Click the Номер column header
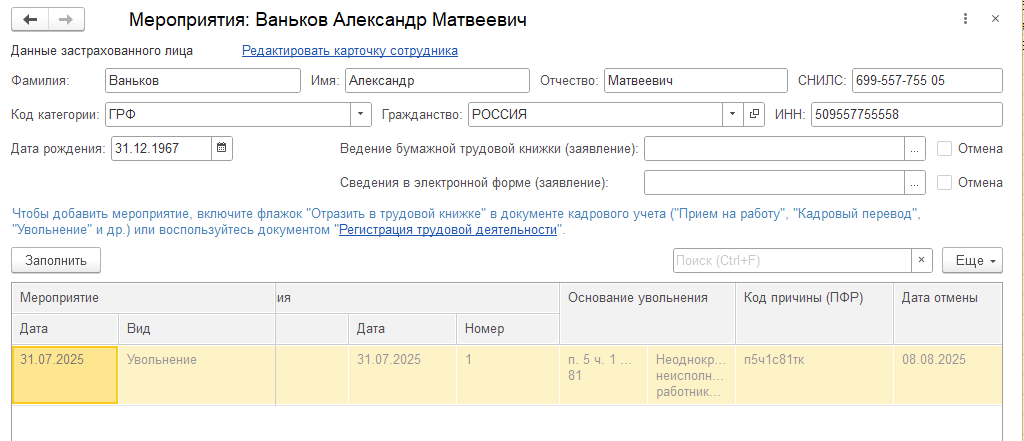The width and height of the screenshot is (1024, 441). [x=507, y=329]
